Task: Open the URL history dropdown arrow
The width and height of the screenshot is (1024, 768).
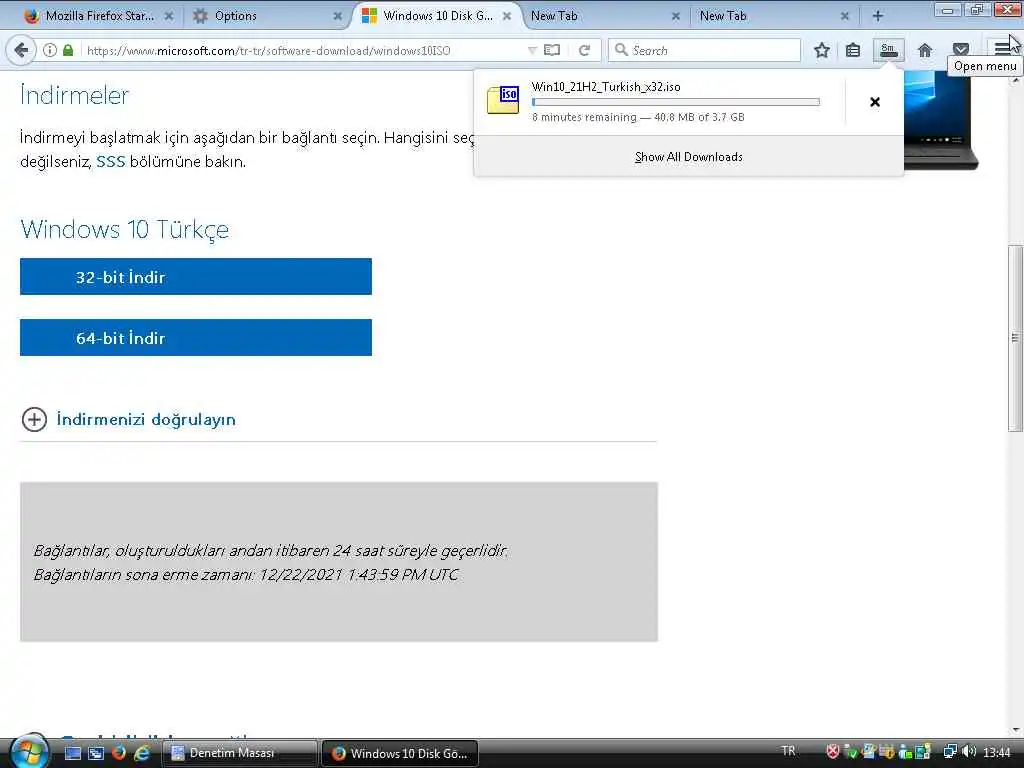Action: (x=532, y=50)
